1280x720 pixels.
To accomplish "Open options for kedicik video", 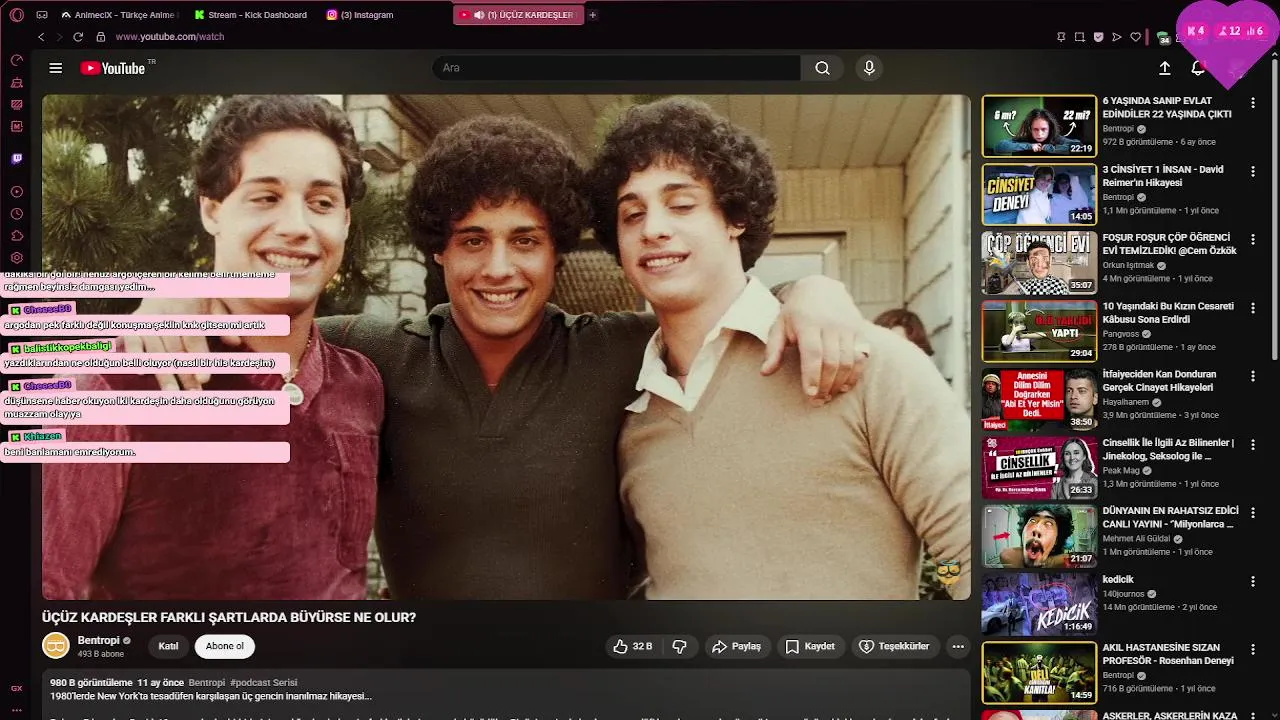I will coord(1253,581).
